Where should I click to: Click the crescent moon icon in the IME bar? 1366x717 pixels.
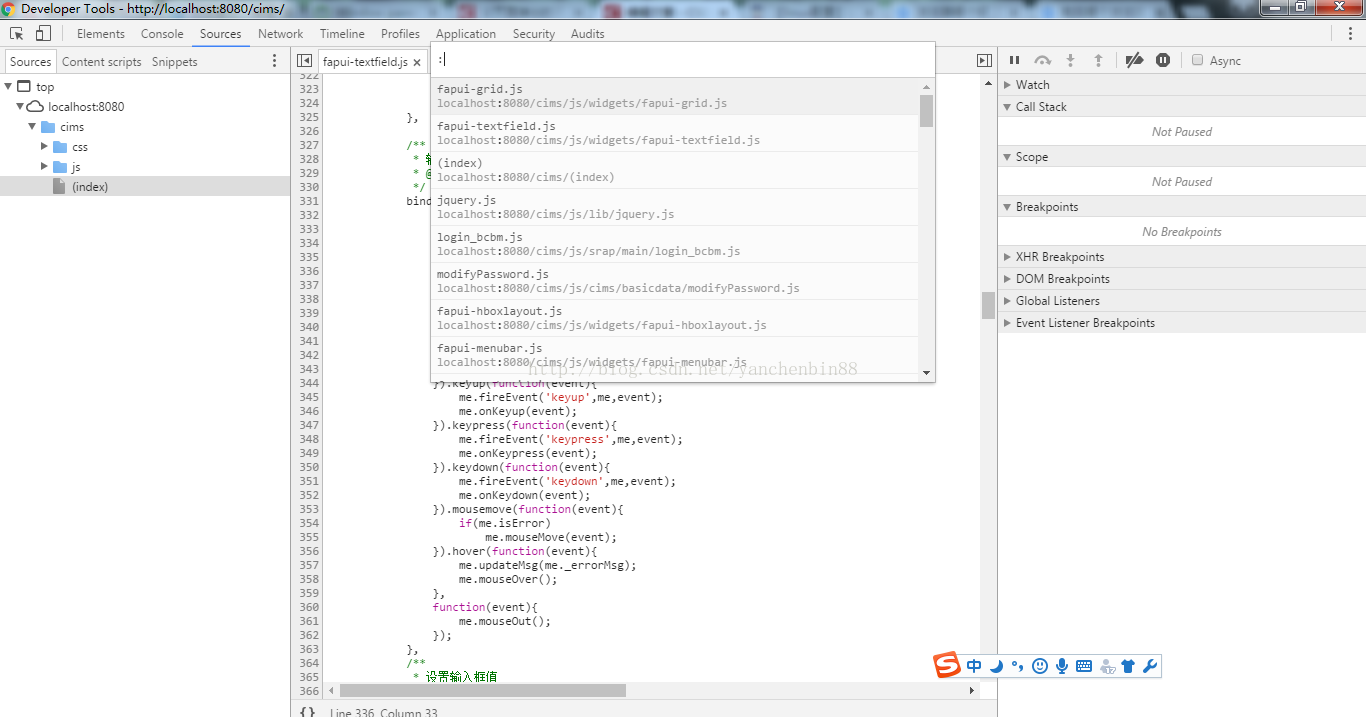pos(996,666)
